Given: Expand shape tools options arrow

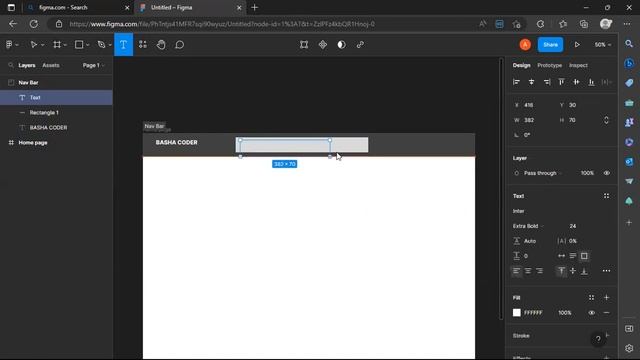Looking at the screenshot, I should (x=87, y=45).
